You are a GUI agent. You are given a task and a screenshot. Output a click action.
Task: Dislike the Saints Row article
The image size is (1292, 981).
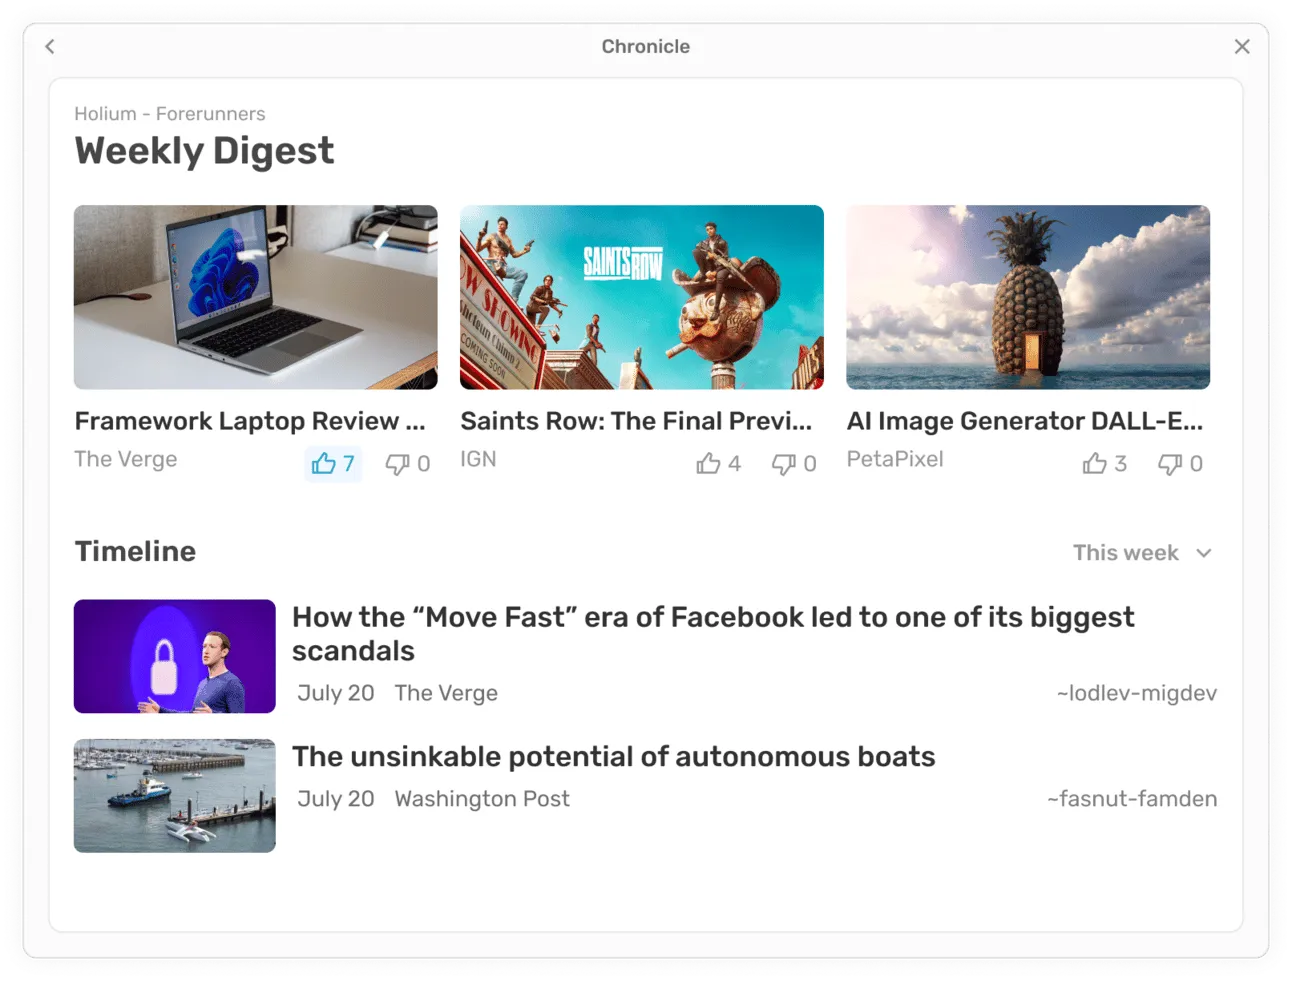(x=794, y=464)
